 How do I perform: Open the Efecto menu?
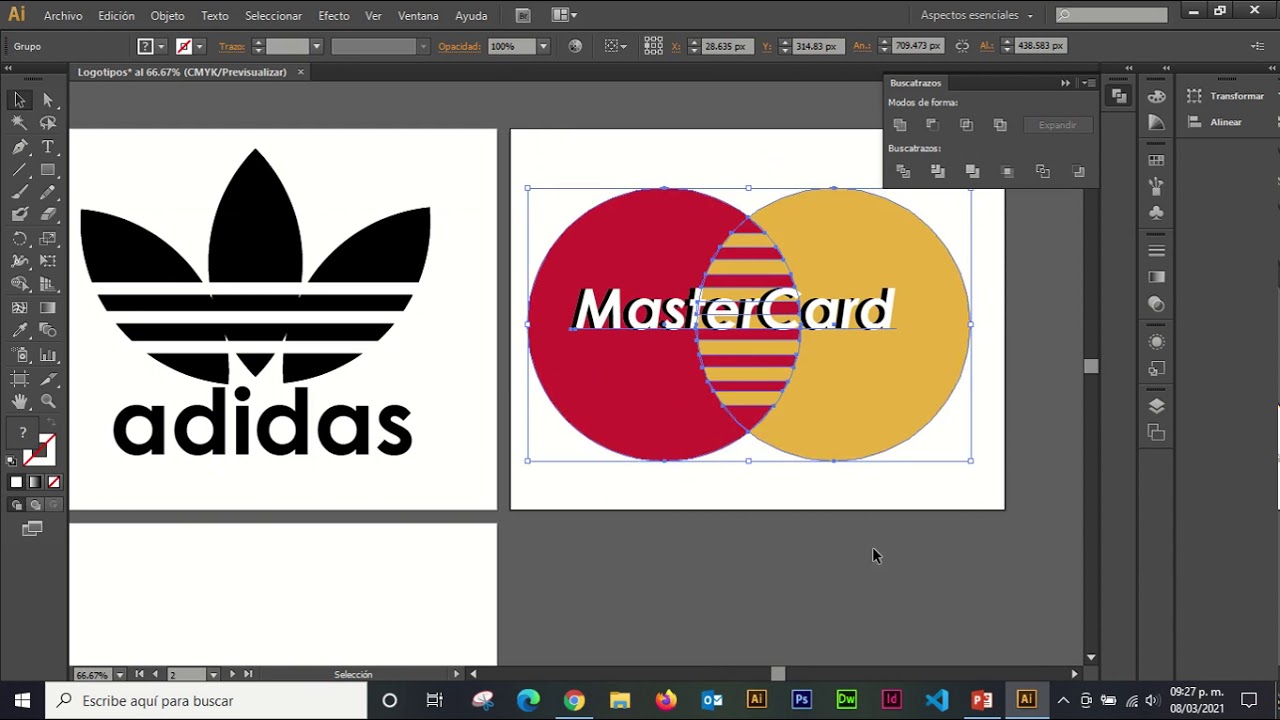click(x=333, y=15)
